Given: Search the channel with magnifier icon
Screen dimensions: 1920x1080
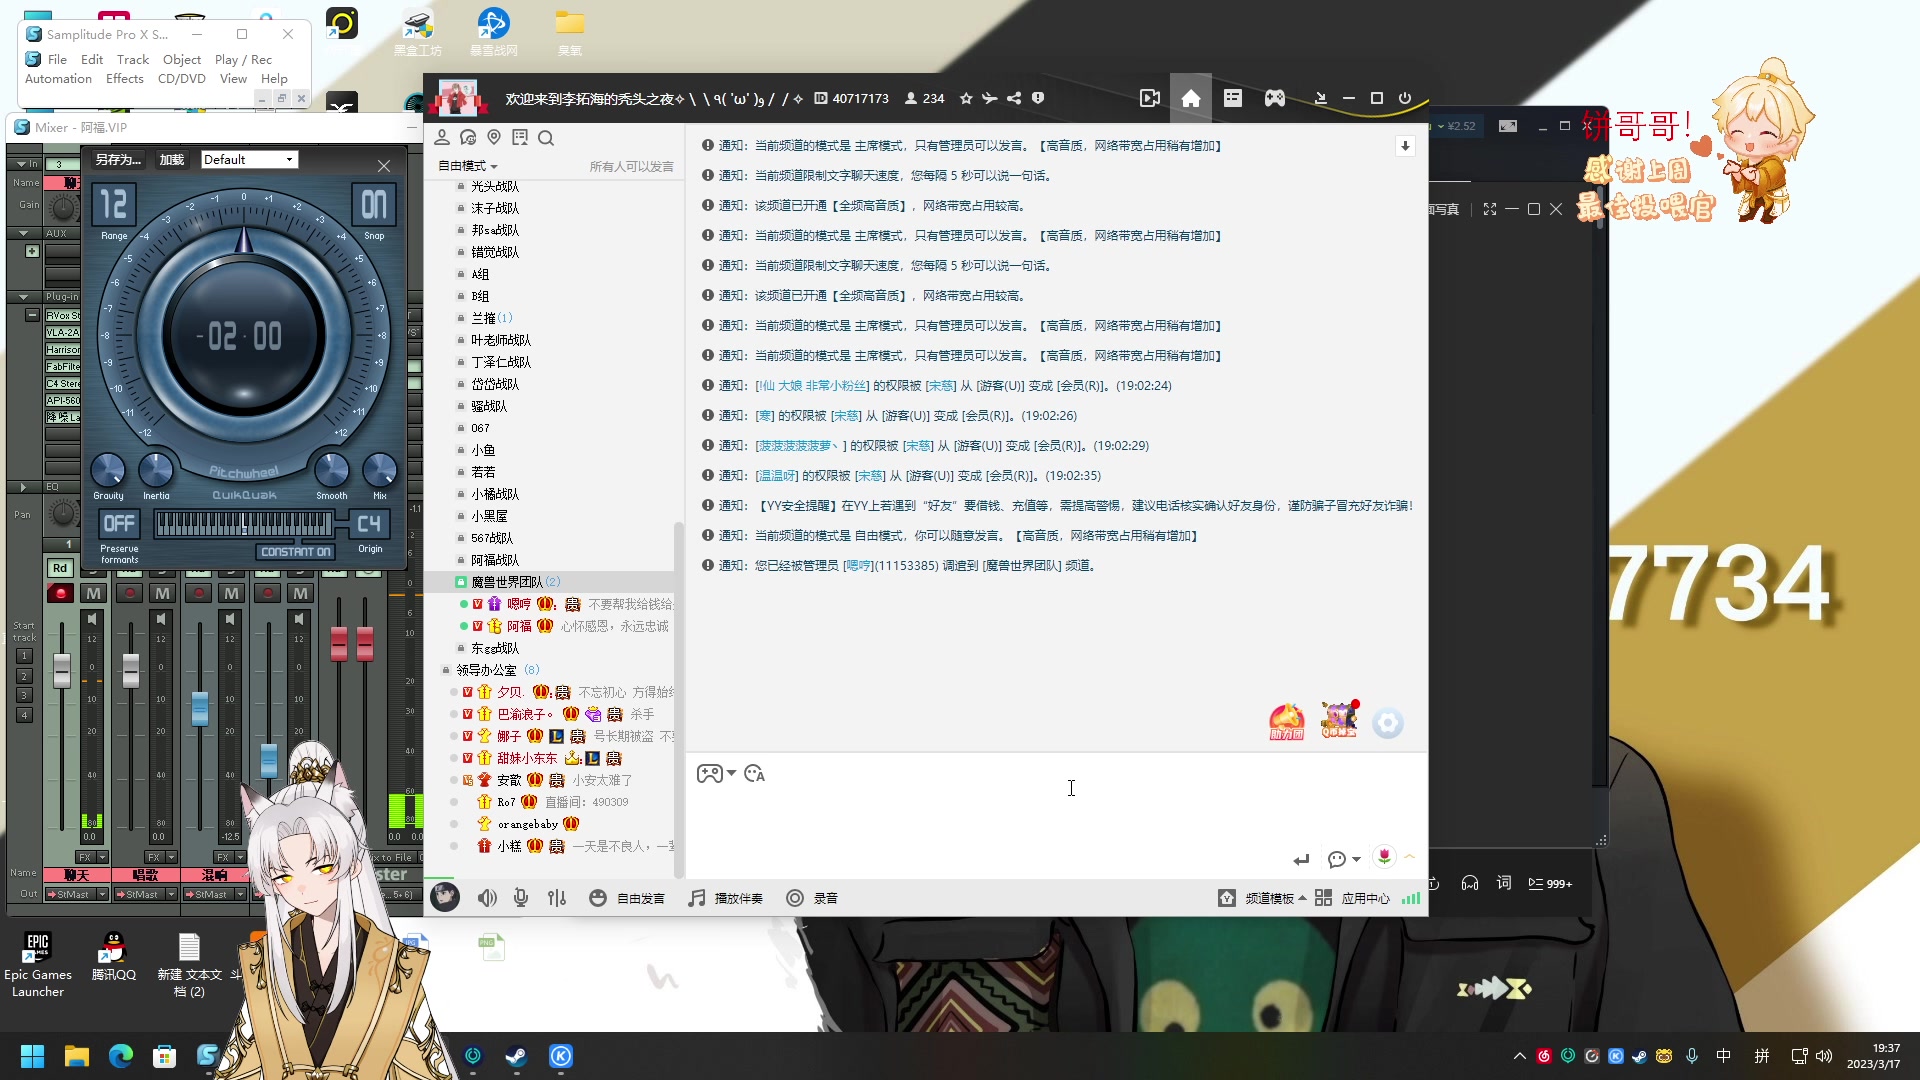Looking at the screenshot, I should pos(546,138).
